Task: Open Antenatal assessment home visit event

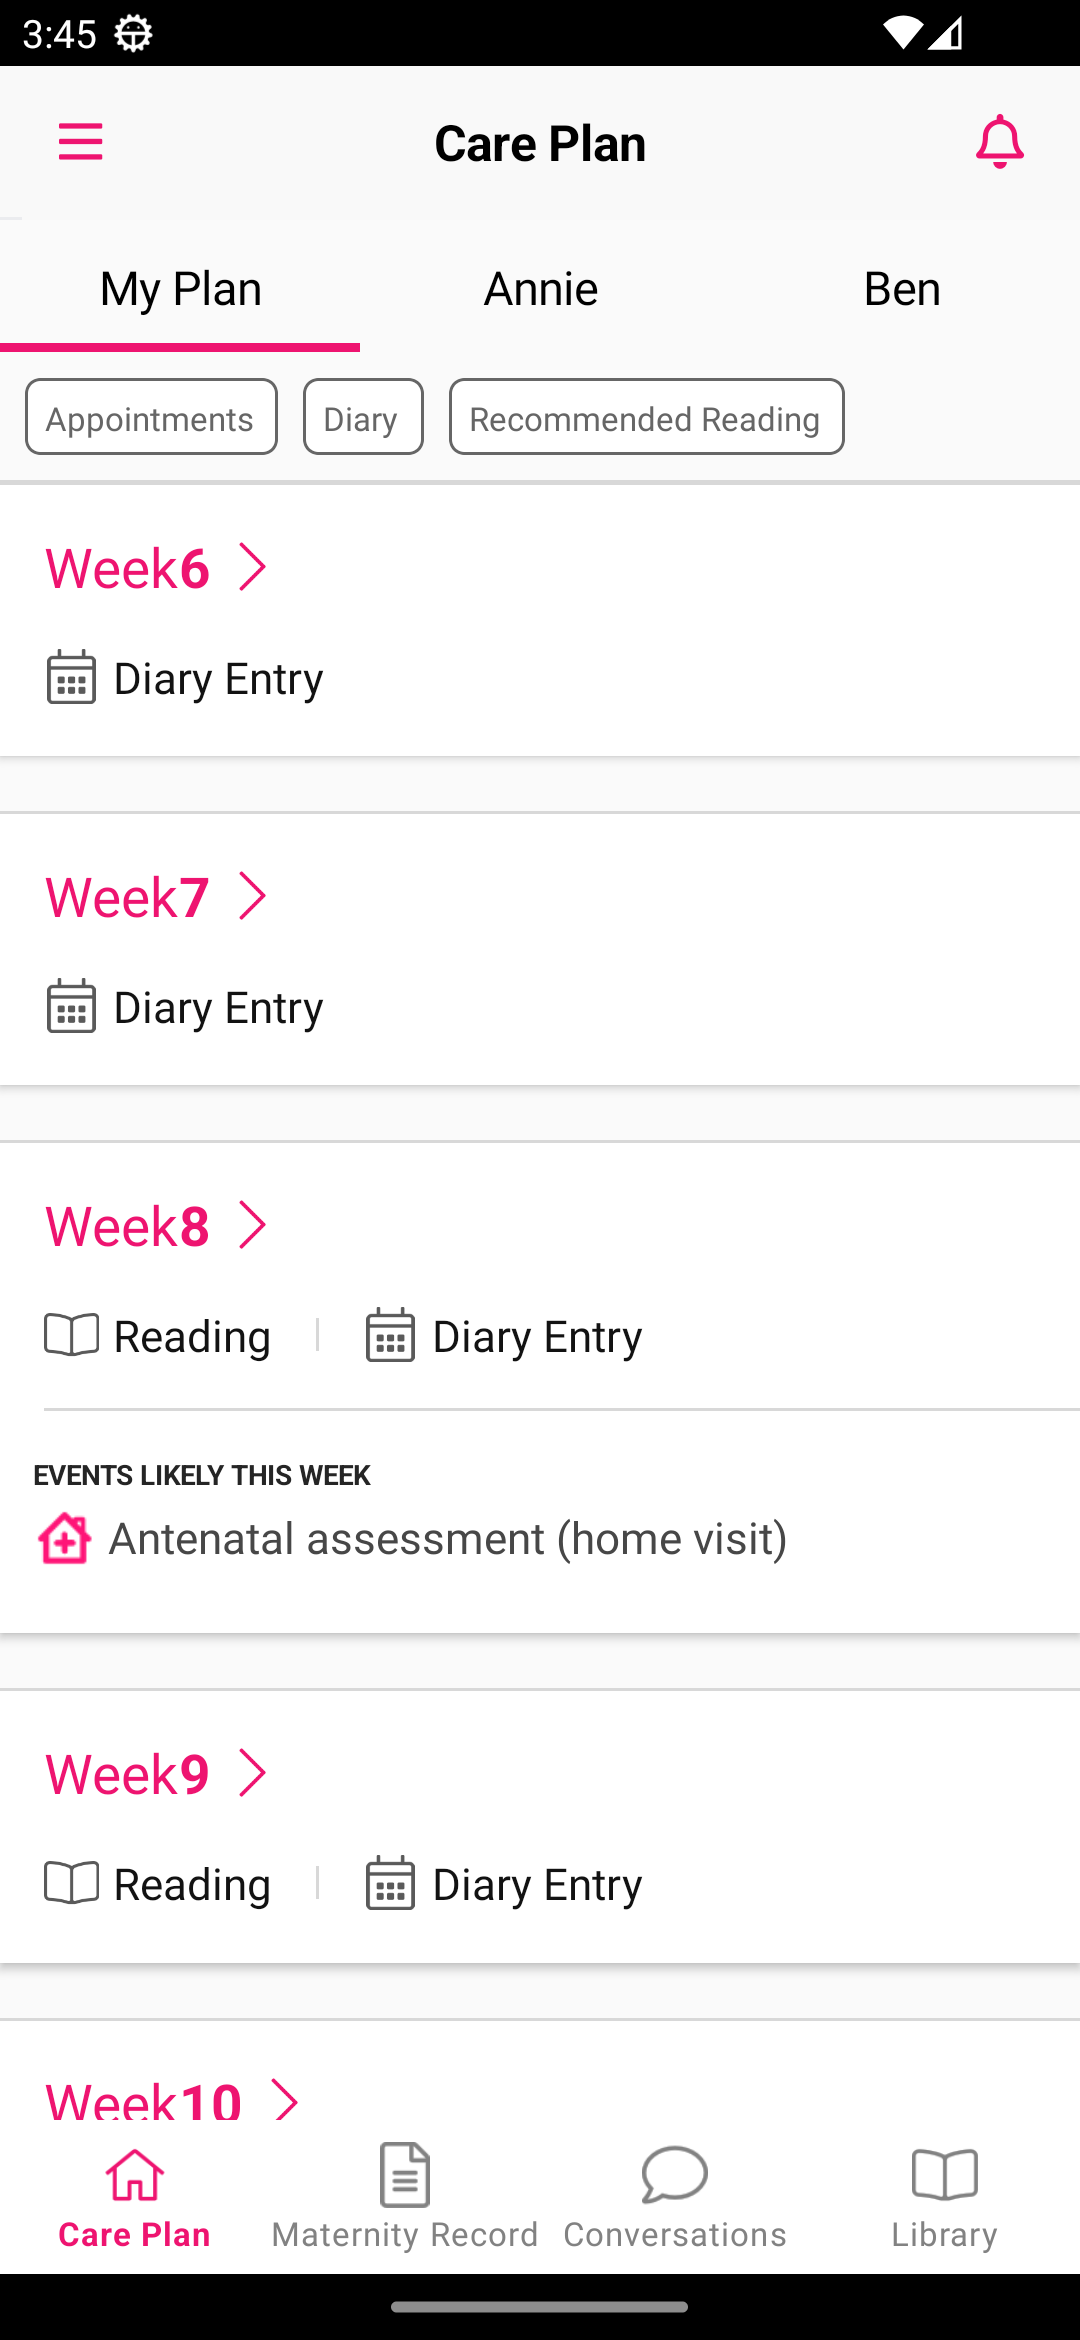Action: 446,1538
